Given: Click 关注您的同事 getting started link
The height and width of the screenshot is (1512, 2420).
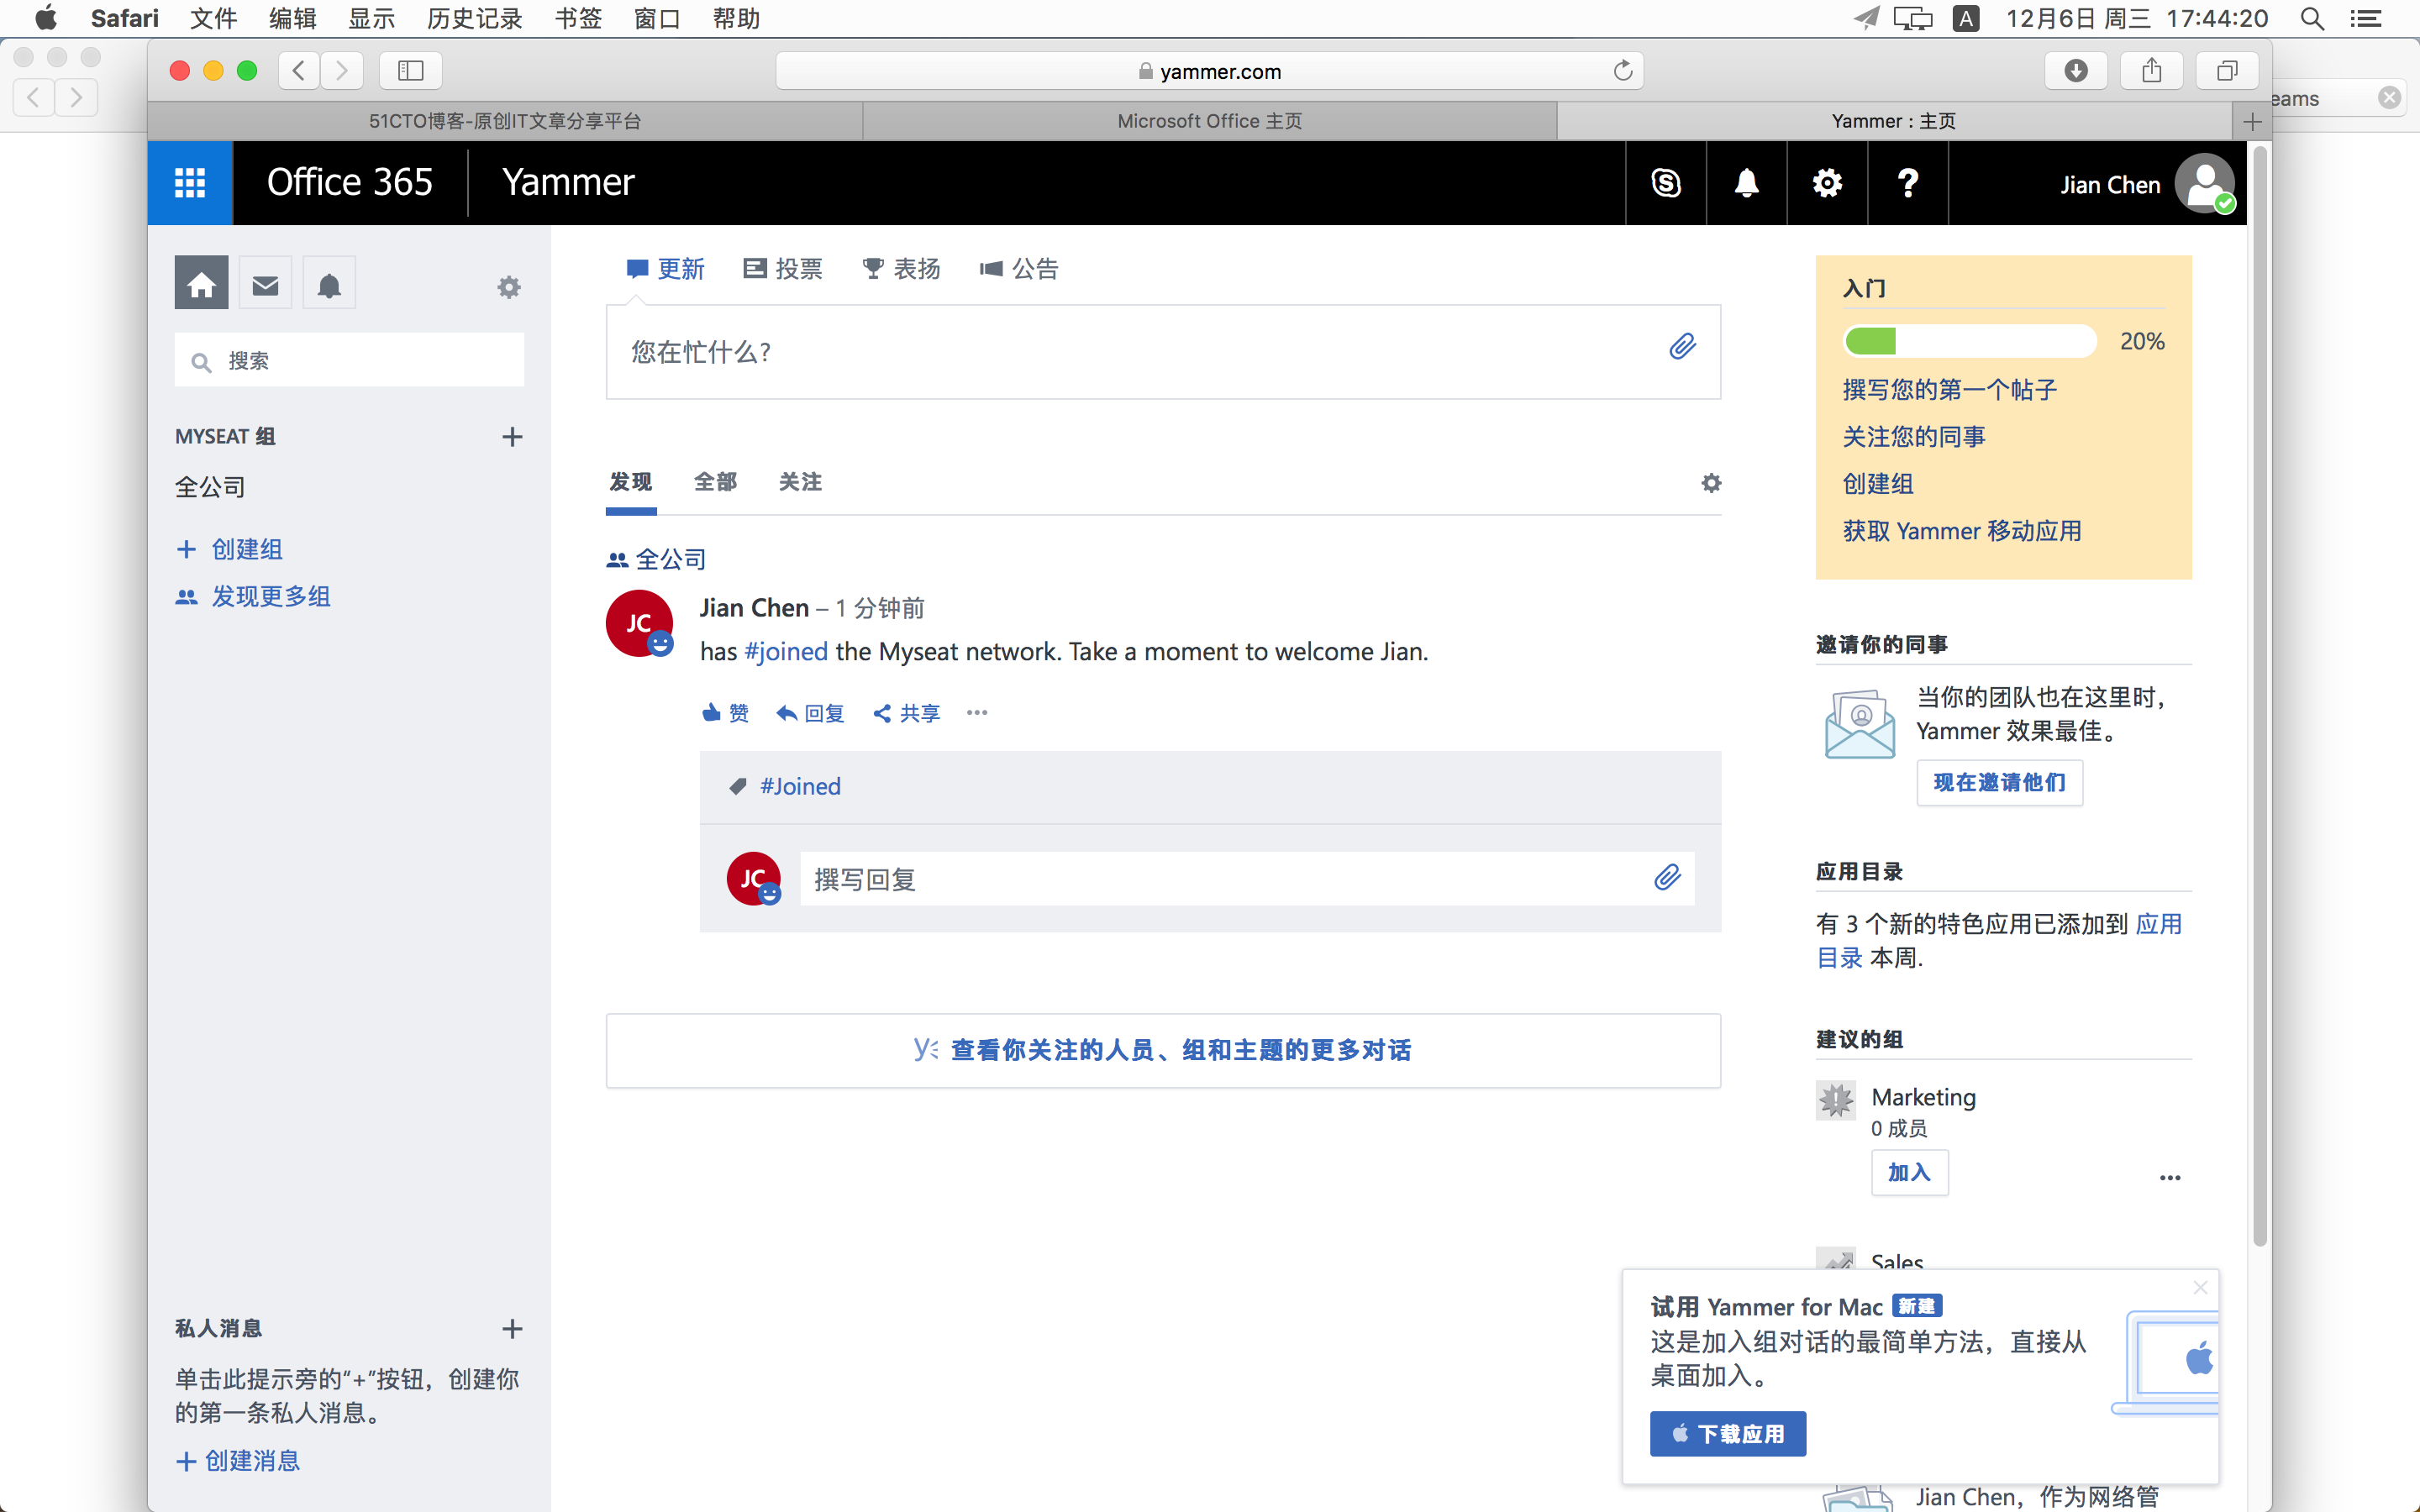Looking at the screenshot, I should [x=1914, y=437].
